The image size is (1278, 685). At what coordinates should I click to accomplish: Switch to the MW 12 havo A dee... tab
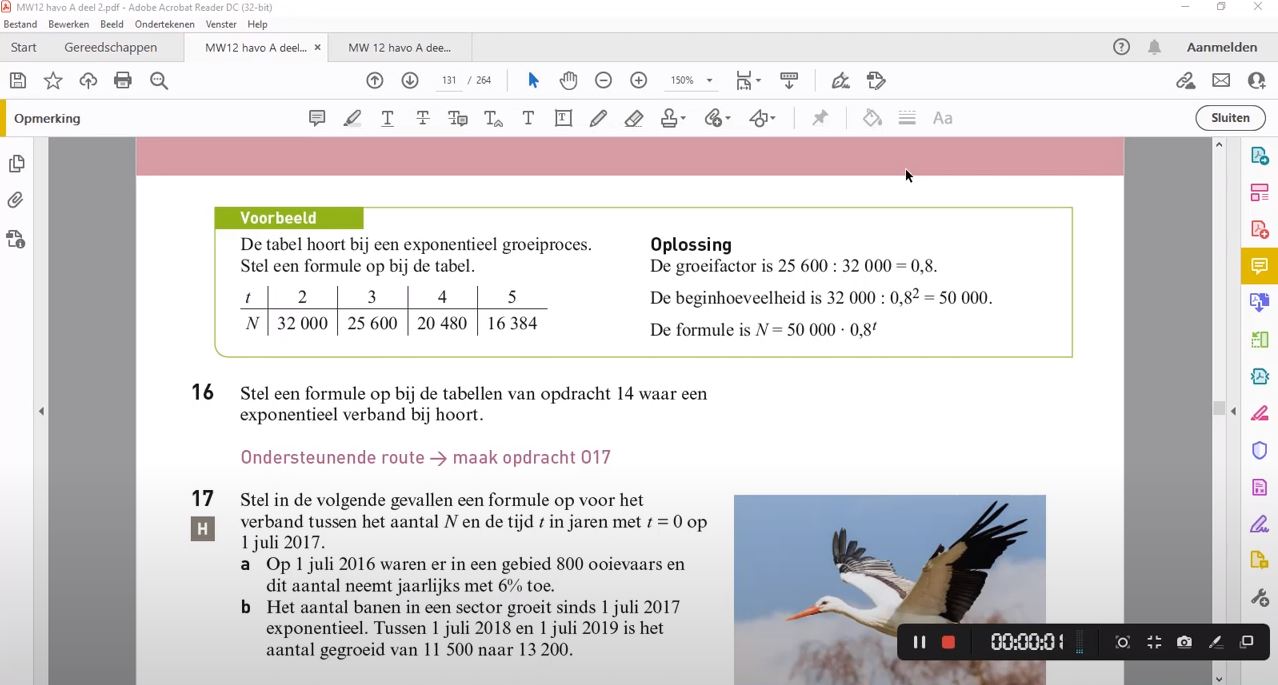[400, 47]
